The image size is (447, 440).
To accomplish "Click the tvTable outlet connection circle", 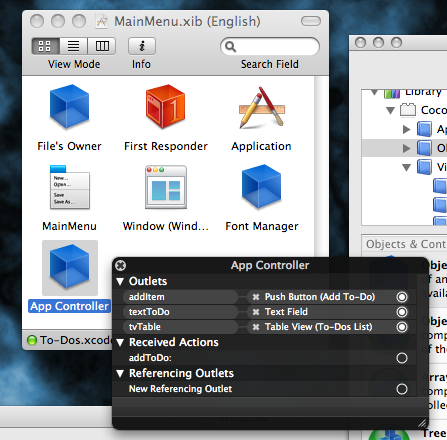I will click(x=402, y=327).
